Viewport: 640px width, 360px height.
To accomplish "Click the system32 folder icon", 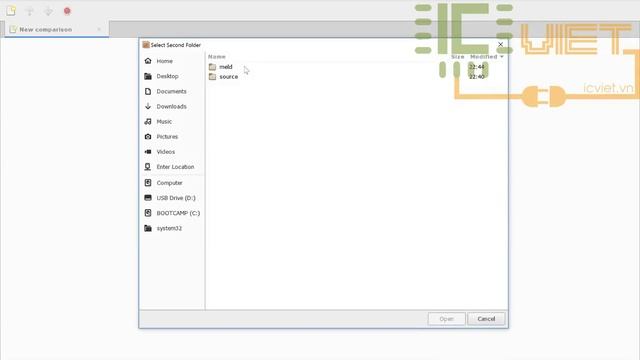I will click(148, 228).
